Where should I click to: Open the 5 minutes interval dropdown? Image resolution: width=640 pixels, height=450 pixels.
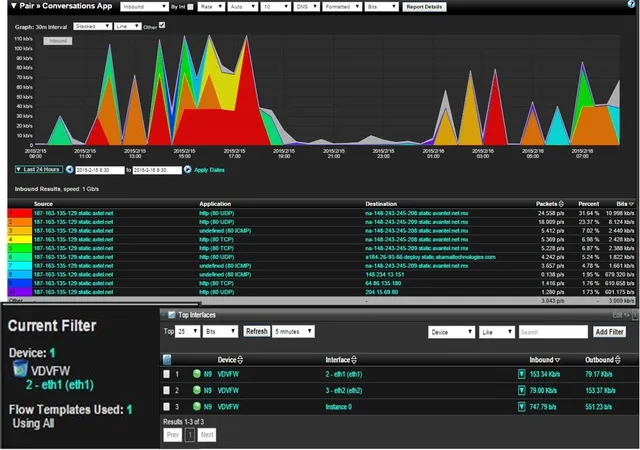[296, 331]
